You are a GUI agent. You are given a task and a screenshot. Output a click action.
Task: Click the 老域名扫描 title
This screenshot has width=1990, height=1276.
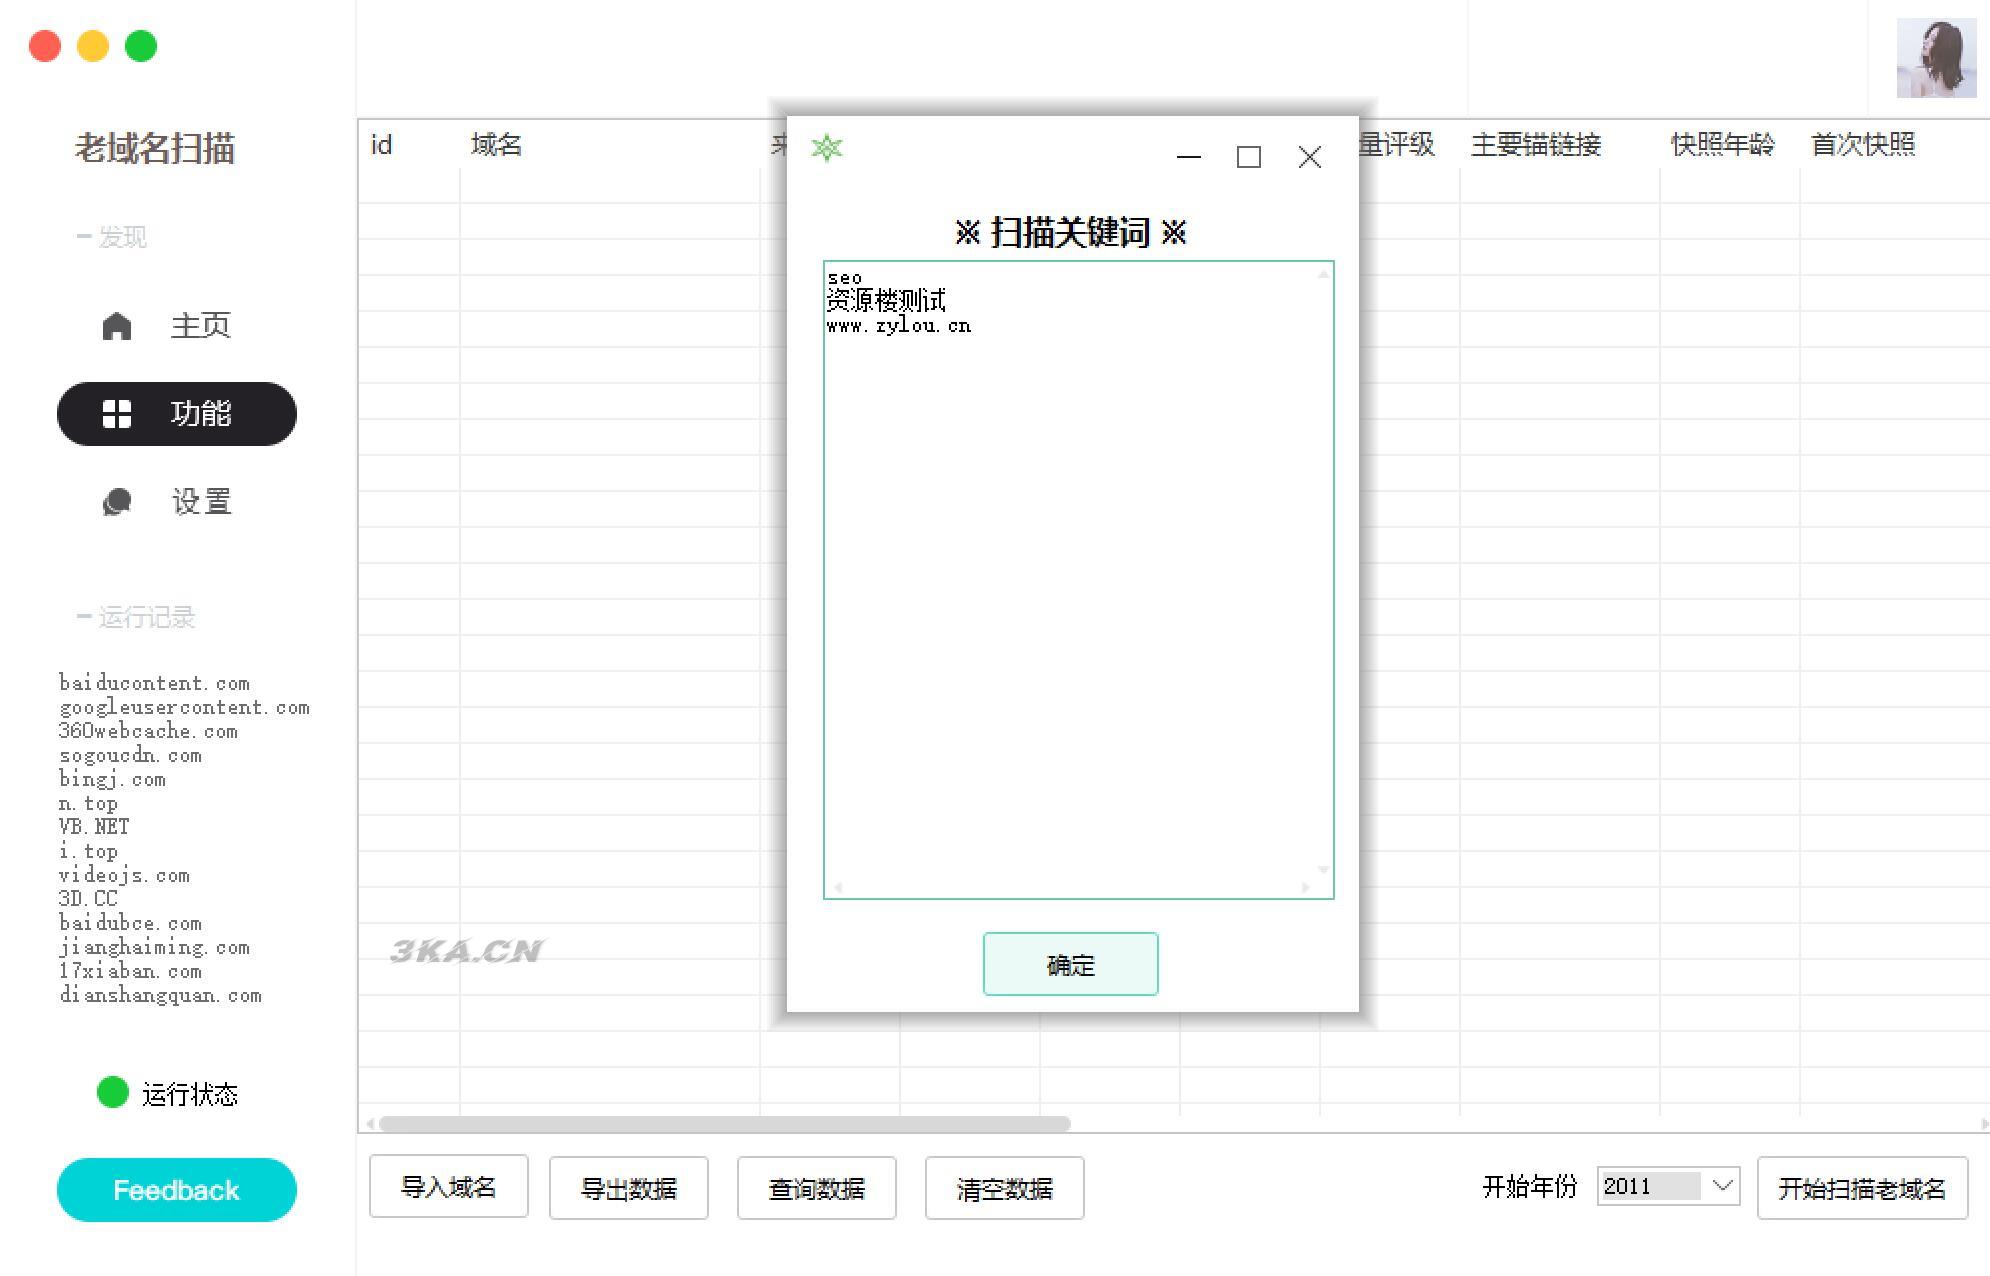click(155, 148)
